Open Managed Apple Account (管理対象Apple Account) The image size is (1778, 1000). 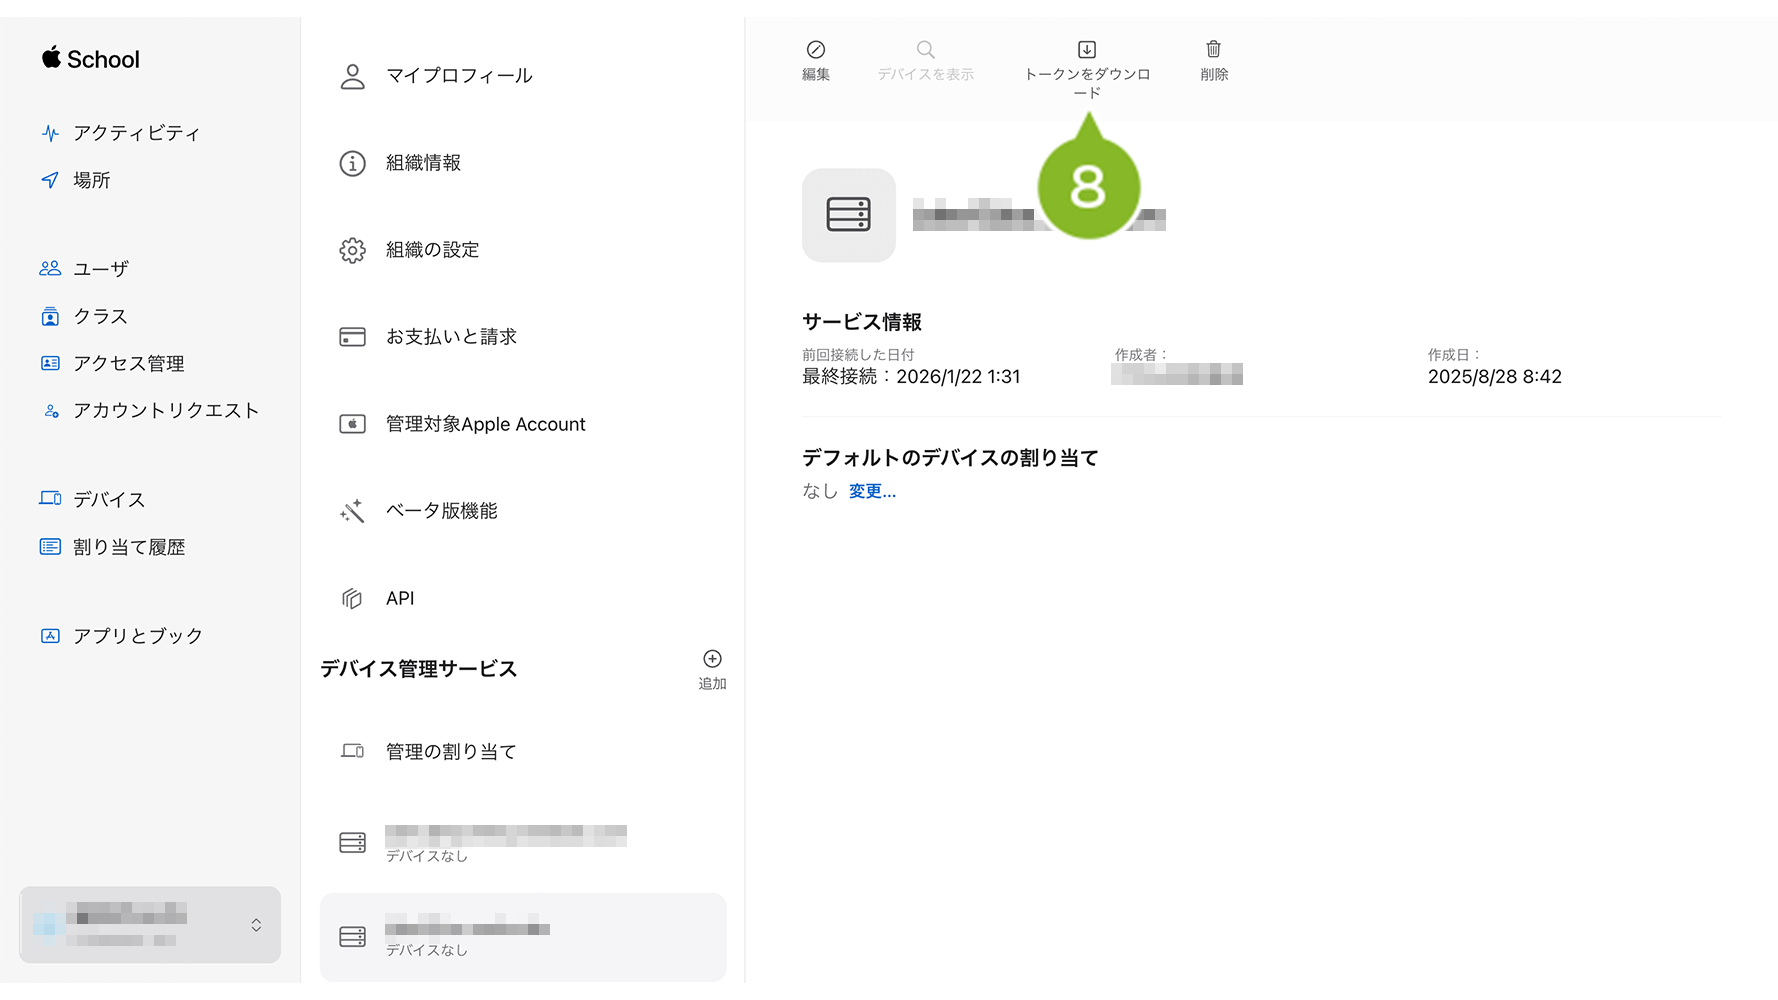tap(485, 424)
